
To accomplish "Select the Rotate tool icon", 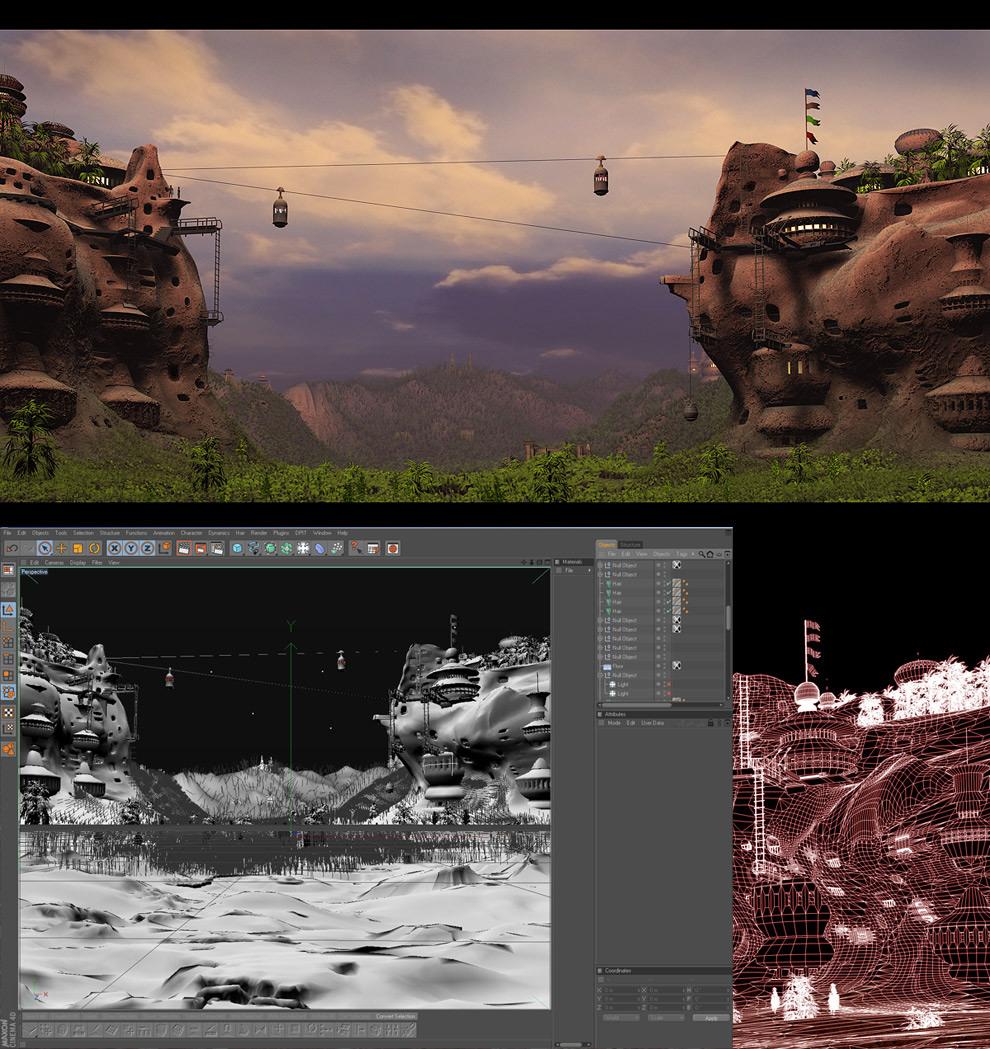I will pyautogui.click(x=94, y=548).
